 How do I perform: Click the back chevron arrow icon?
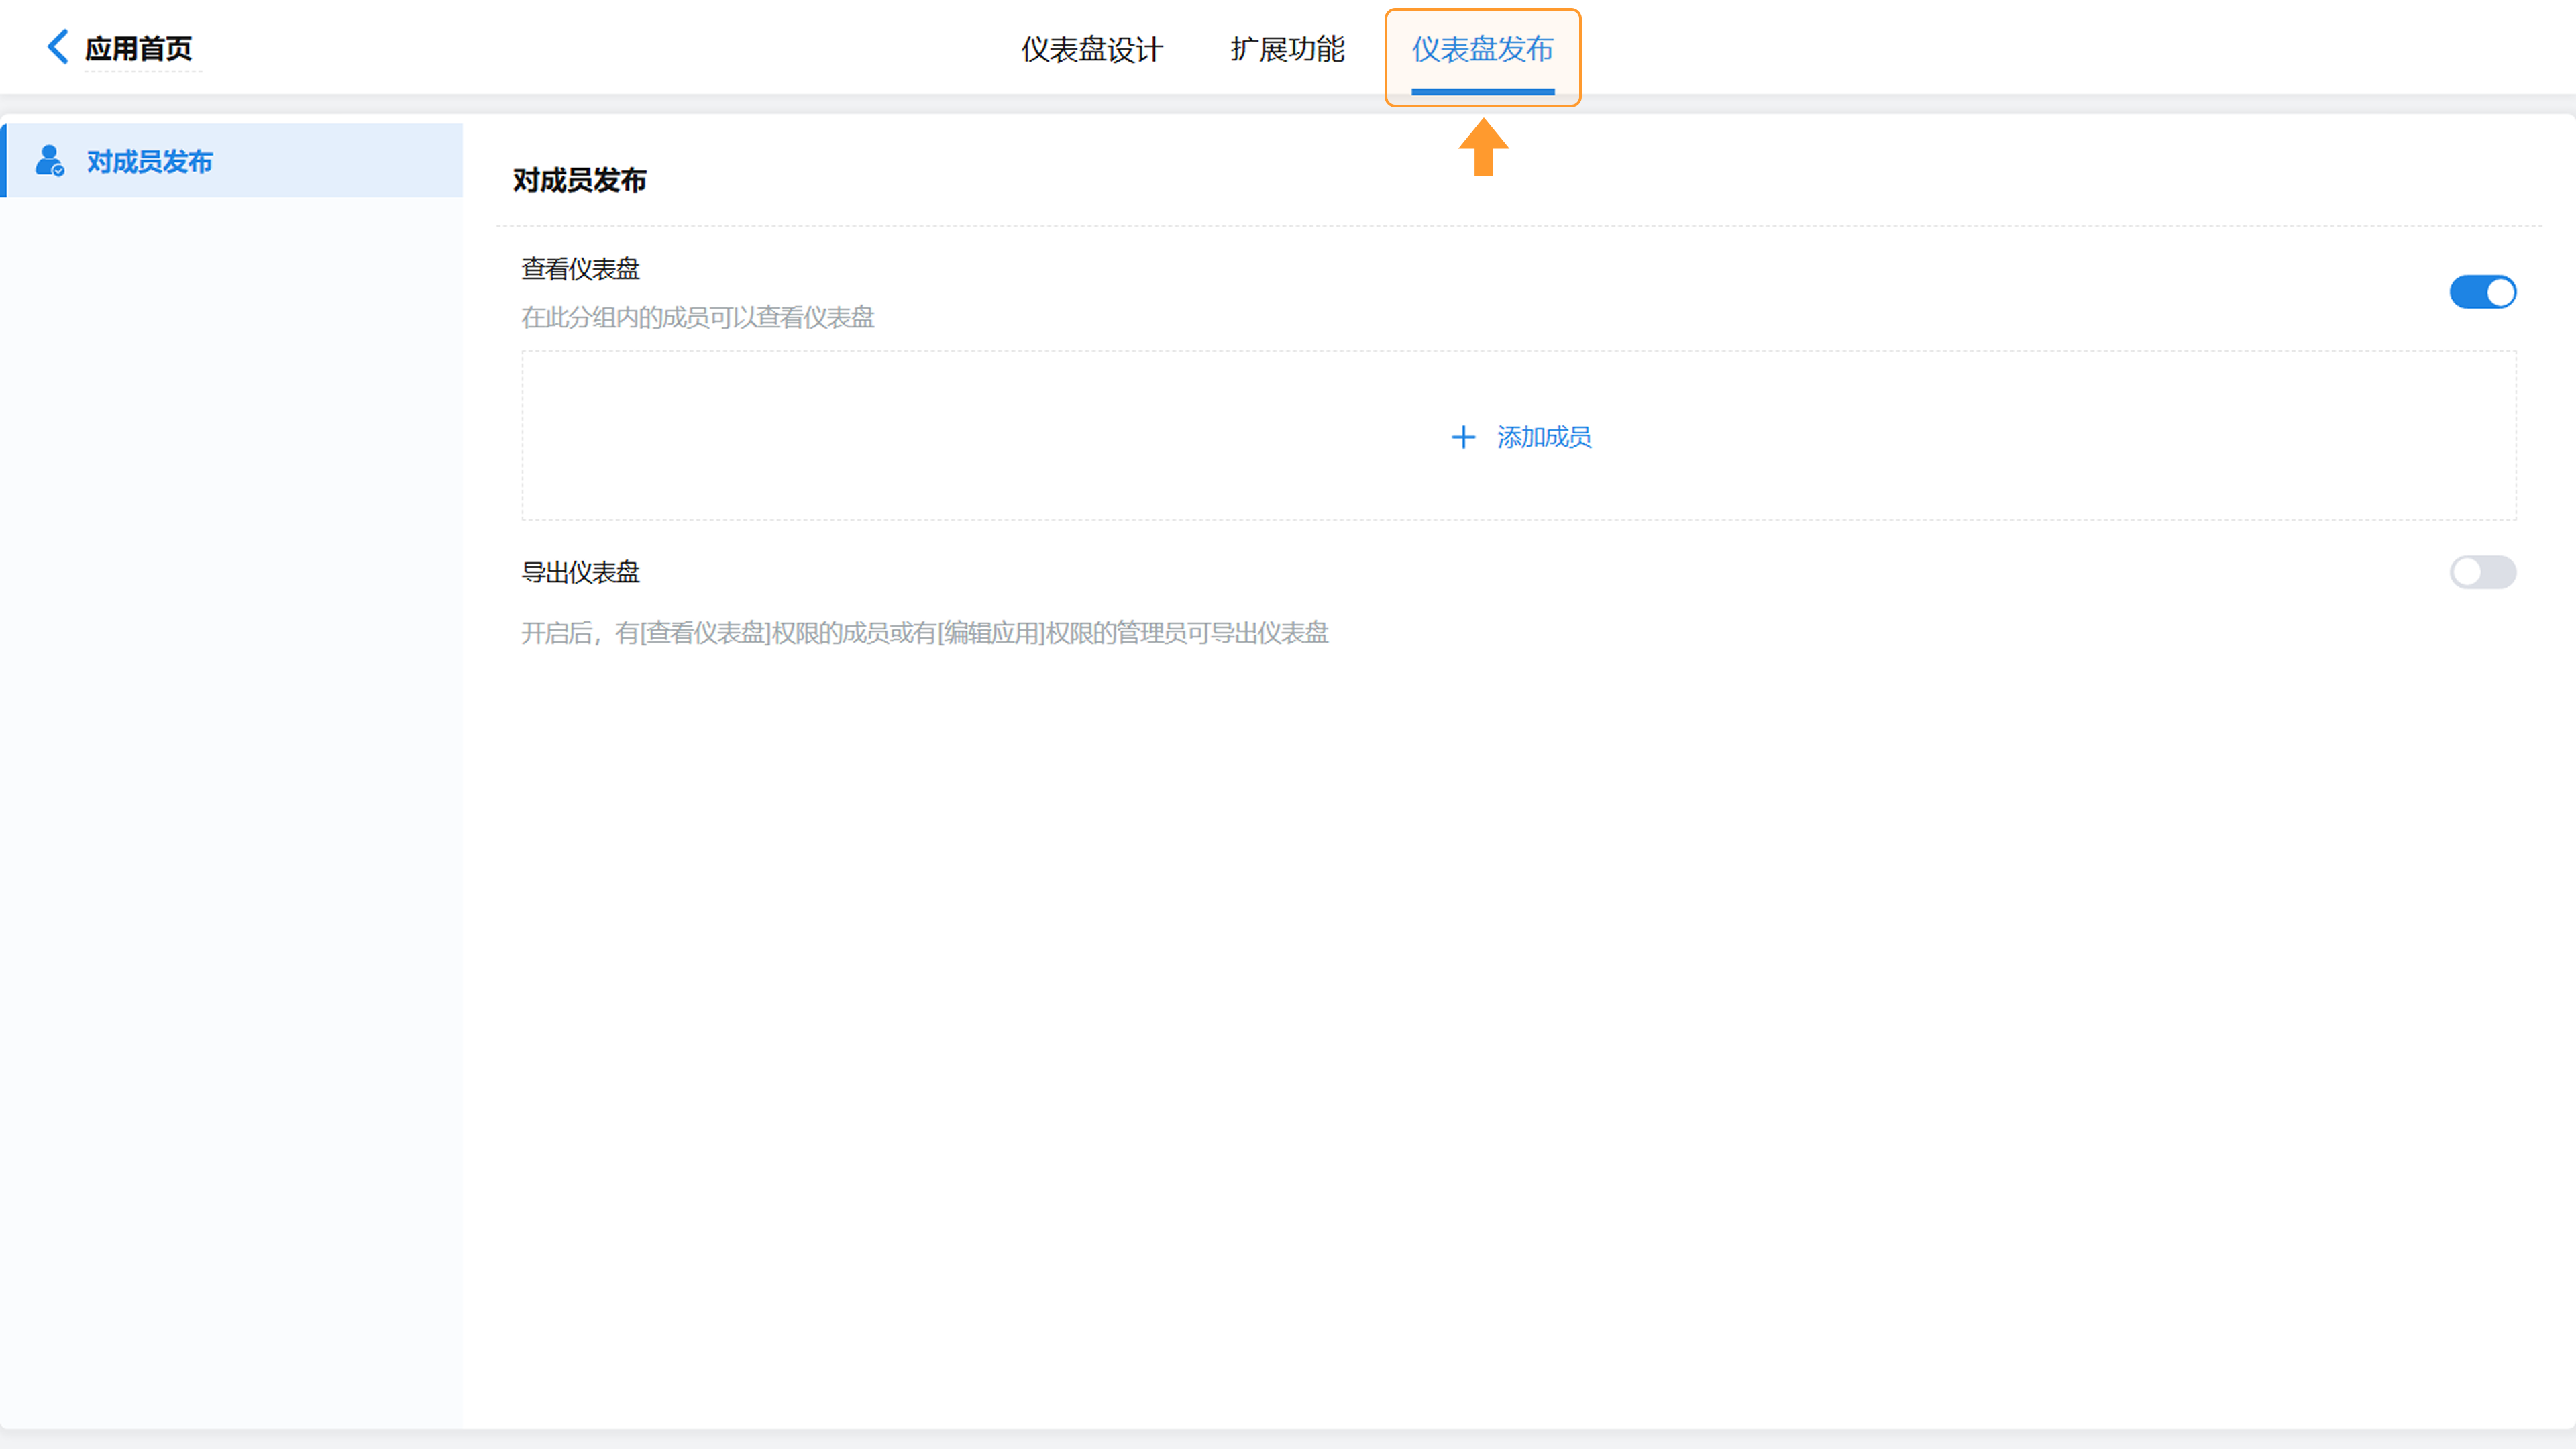(x=58, y=47)
